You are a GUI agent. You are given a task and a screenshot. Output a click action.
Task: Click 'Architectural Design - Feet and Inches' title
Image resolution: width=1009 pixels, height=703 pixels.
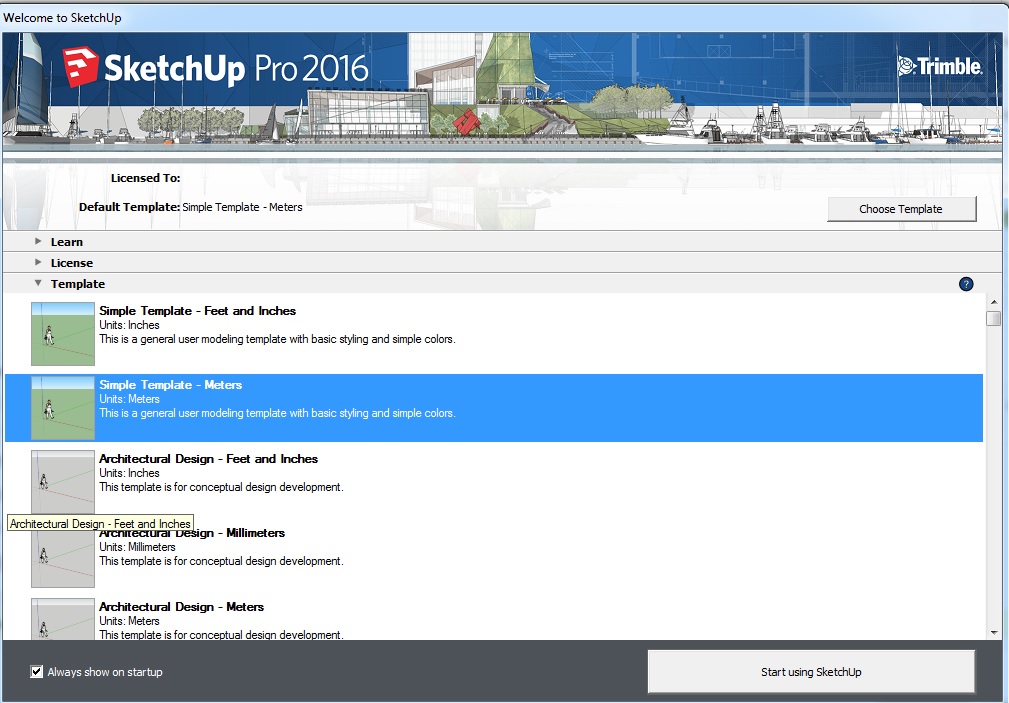(x=208, y=458)
